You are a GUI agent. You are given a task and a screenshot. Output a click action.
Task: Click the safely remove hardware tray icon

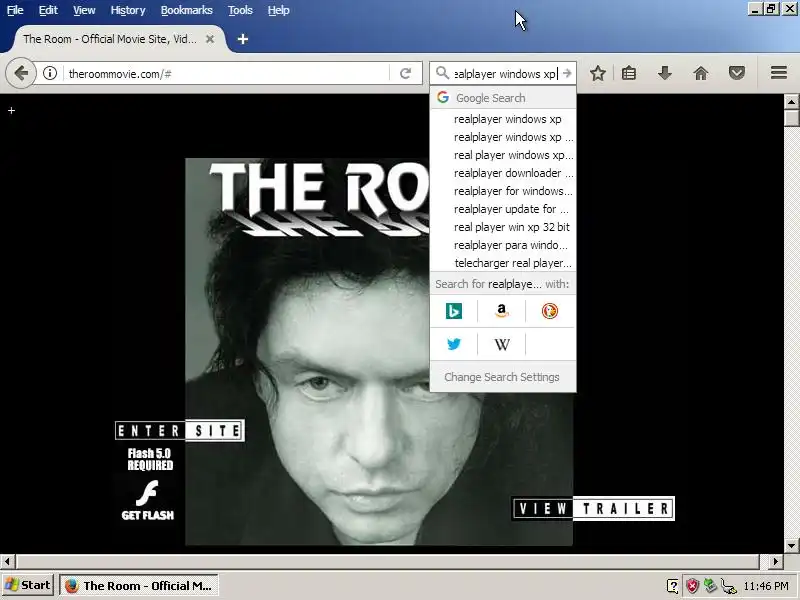(710, 586)
